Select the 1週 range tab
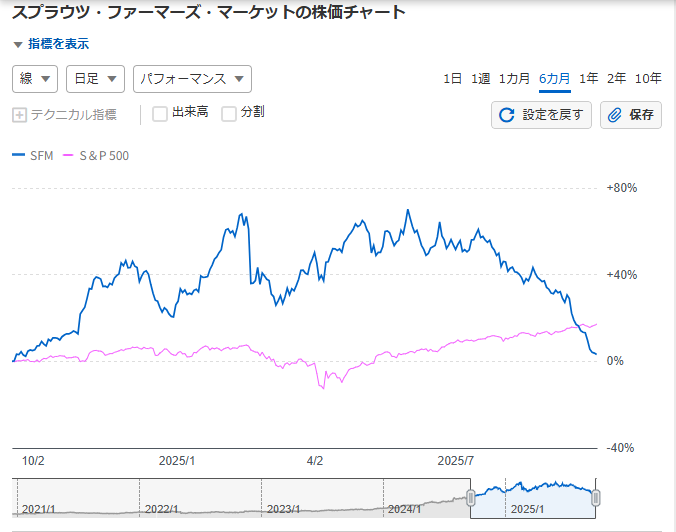Viewport: 676px width, 532px height. click(480, 78)
